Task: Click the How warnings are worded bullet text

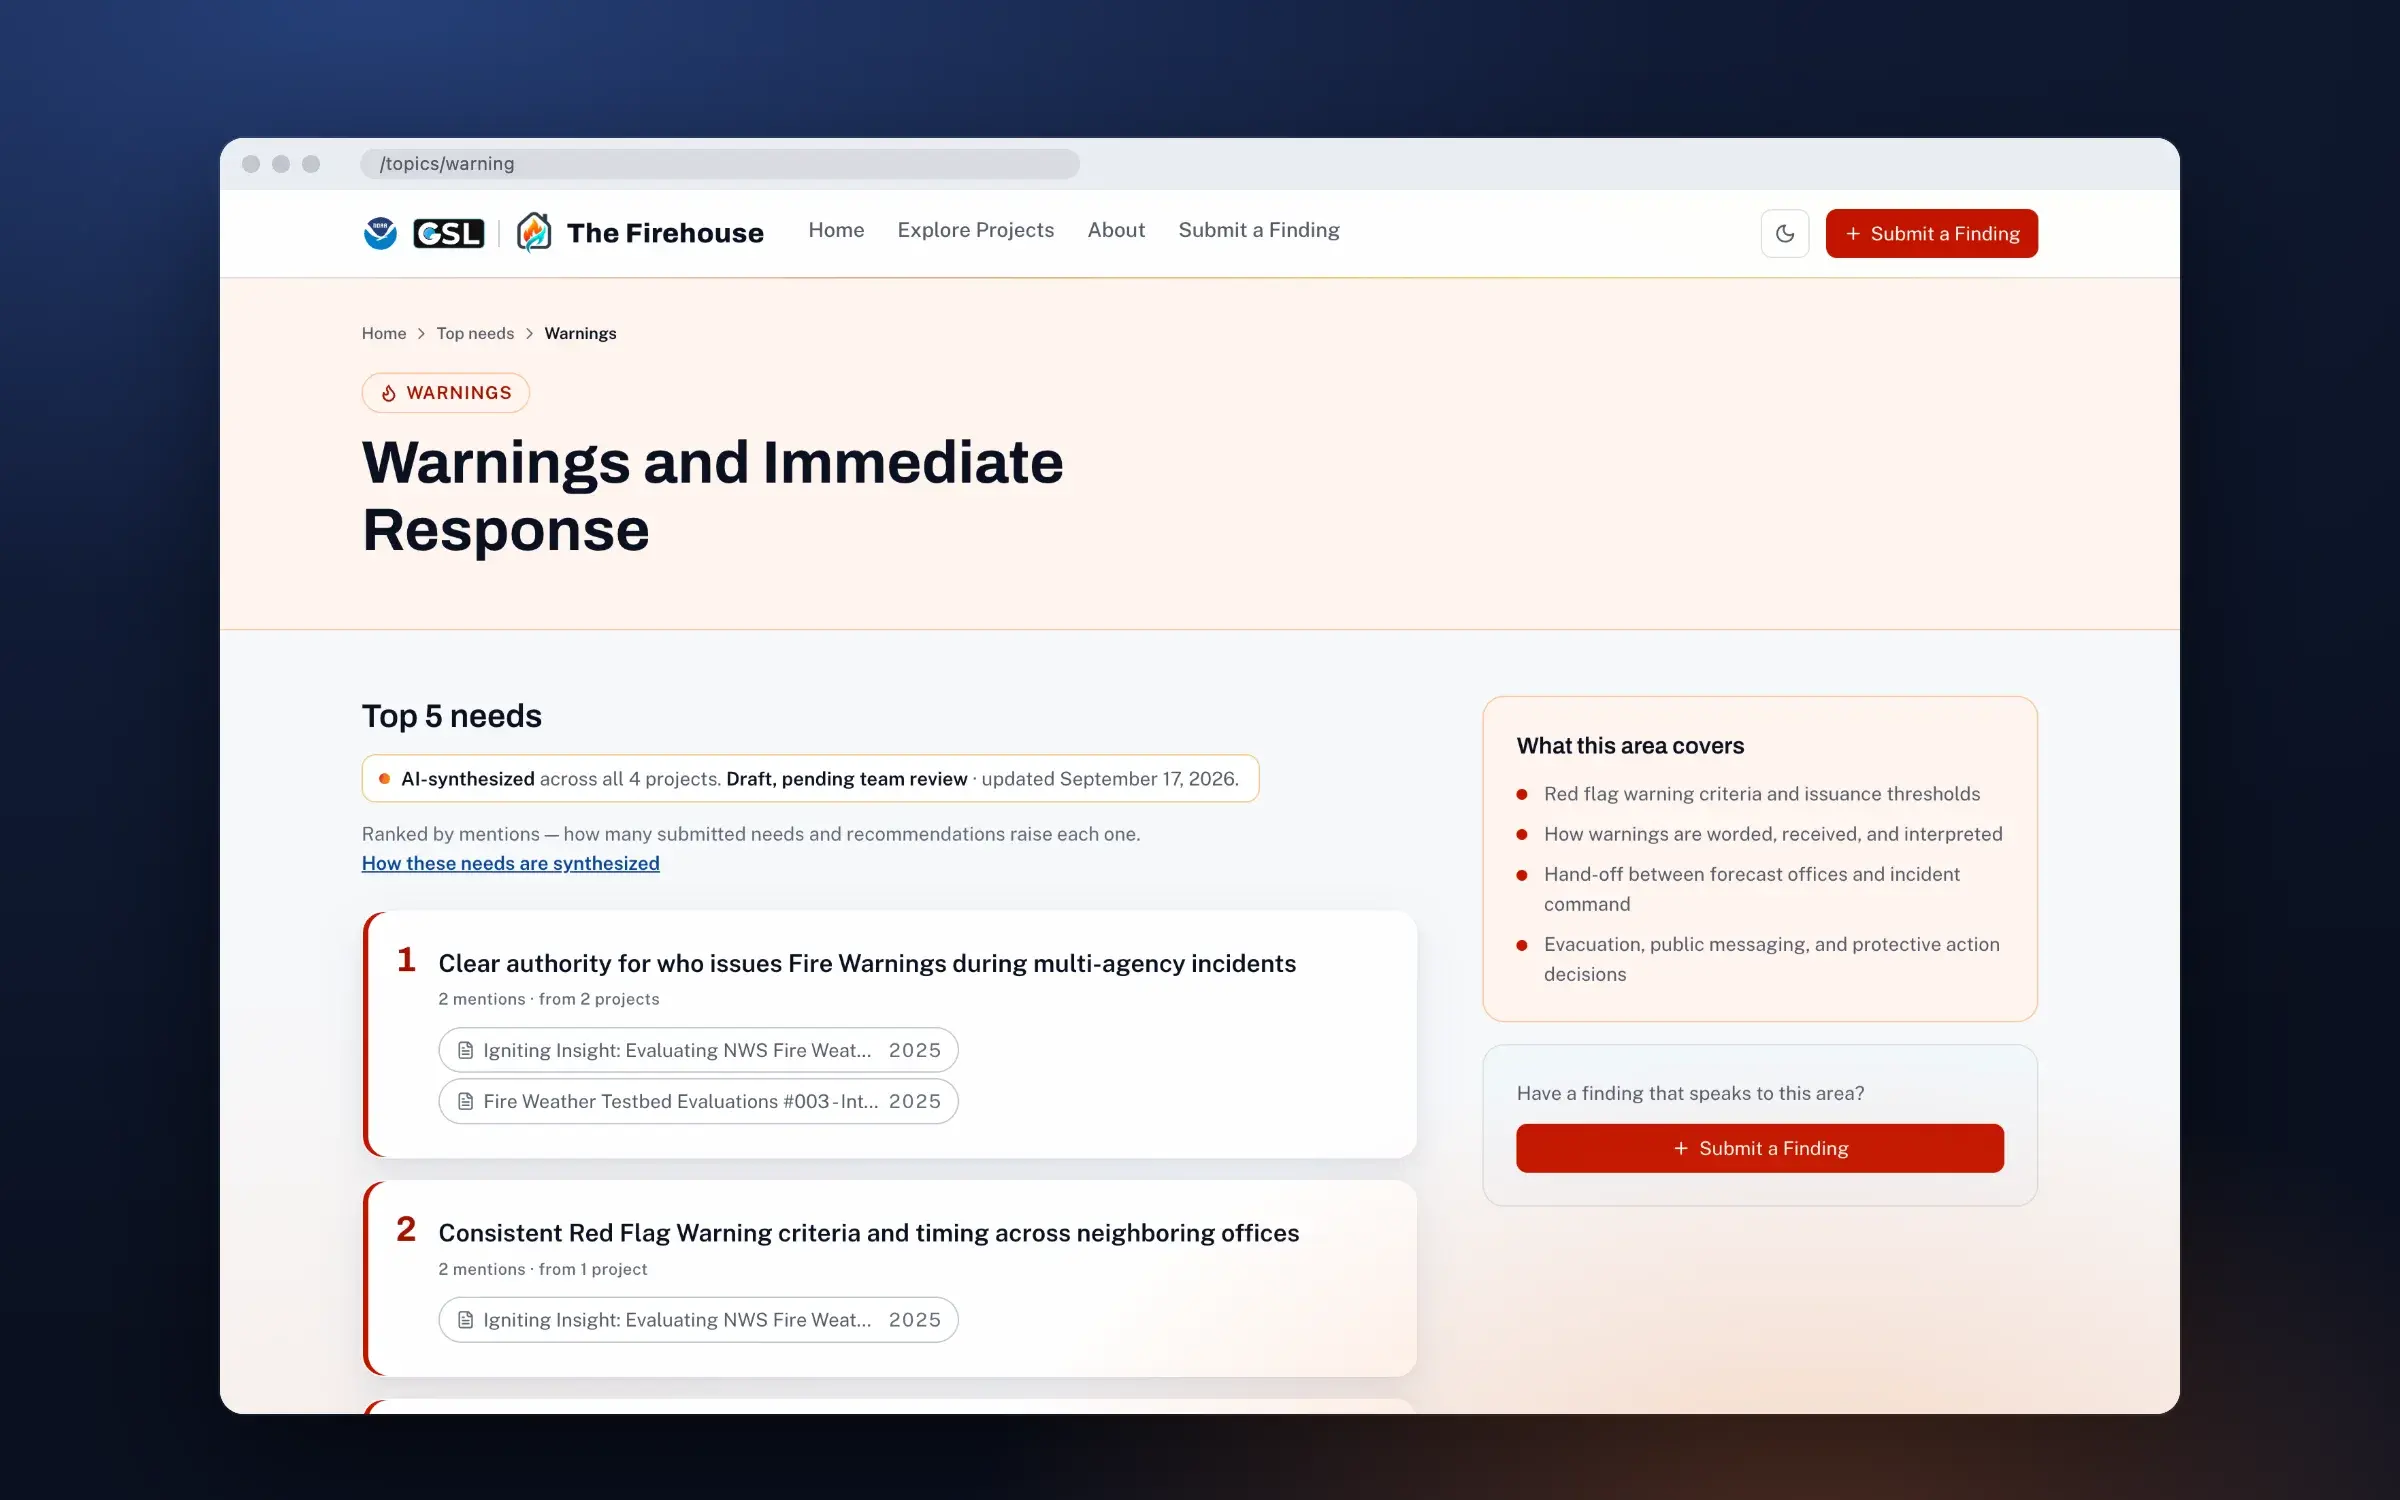Action: (1773, 834)
